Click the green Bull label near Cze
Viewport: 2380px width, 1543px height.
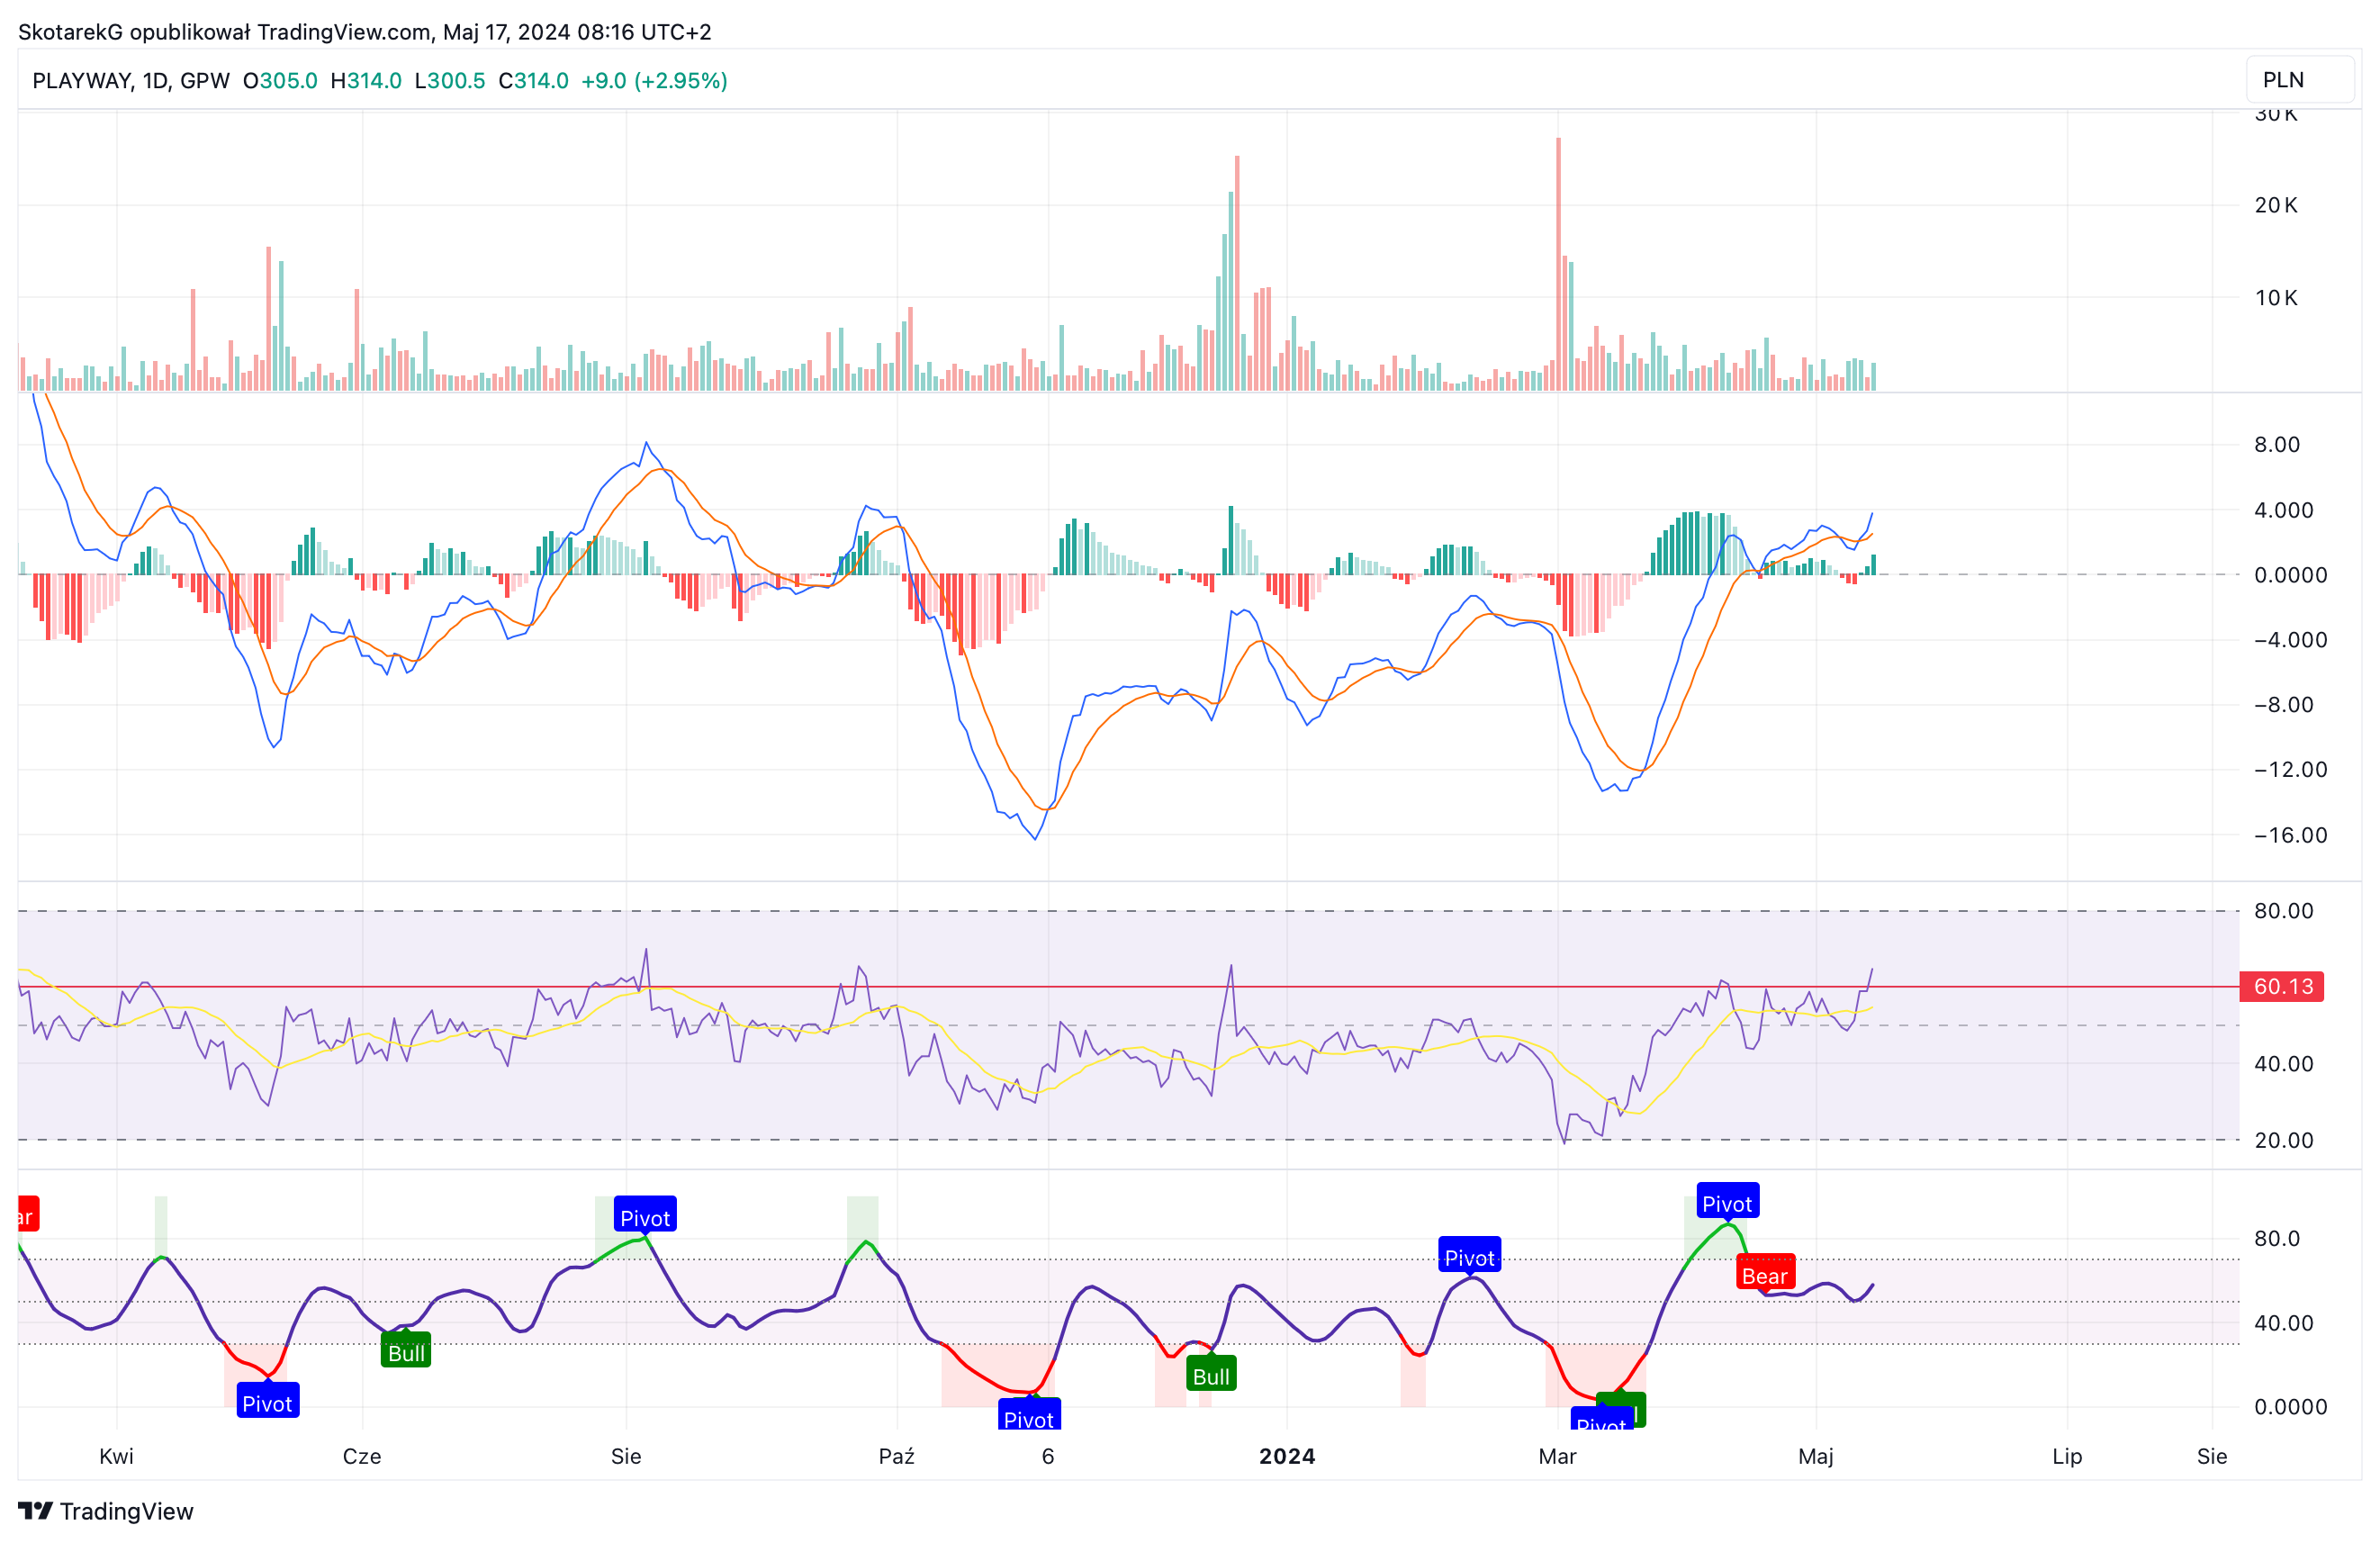pyautogui.click(x=406, y=1351)
